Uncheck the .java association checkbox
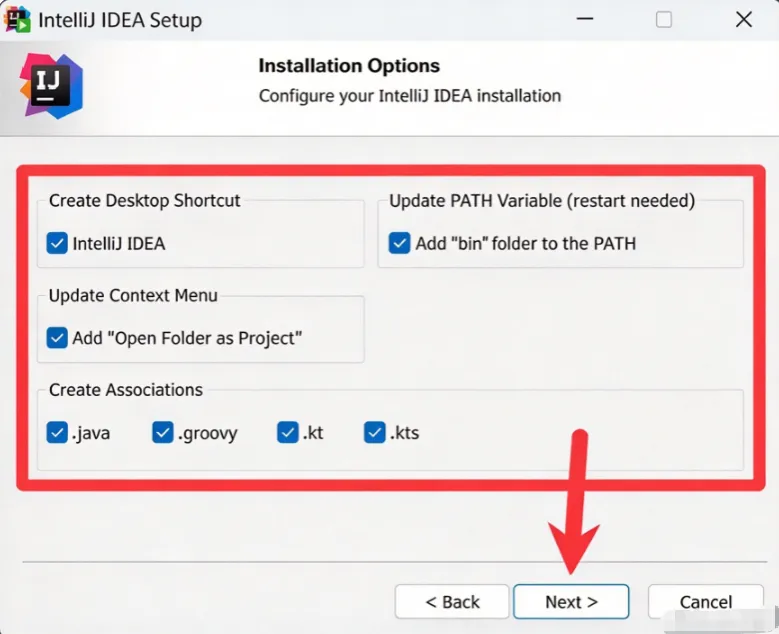Viewport: 779px width, 634px height. click(x=57, y=432)
